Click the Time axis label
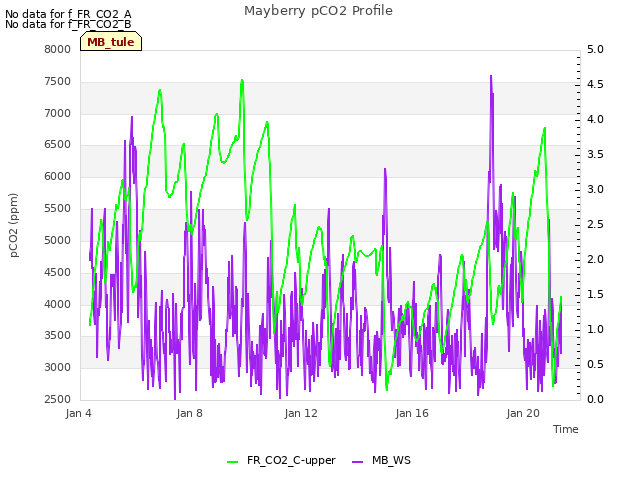 click(566, 429)
